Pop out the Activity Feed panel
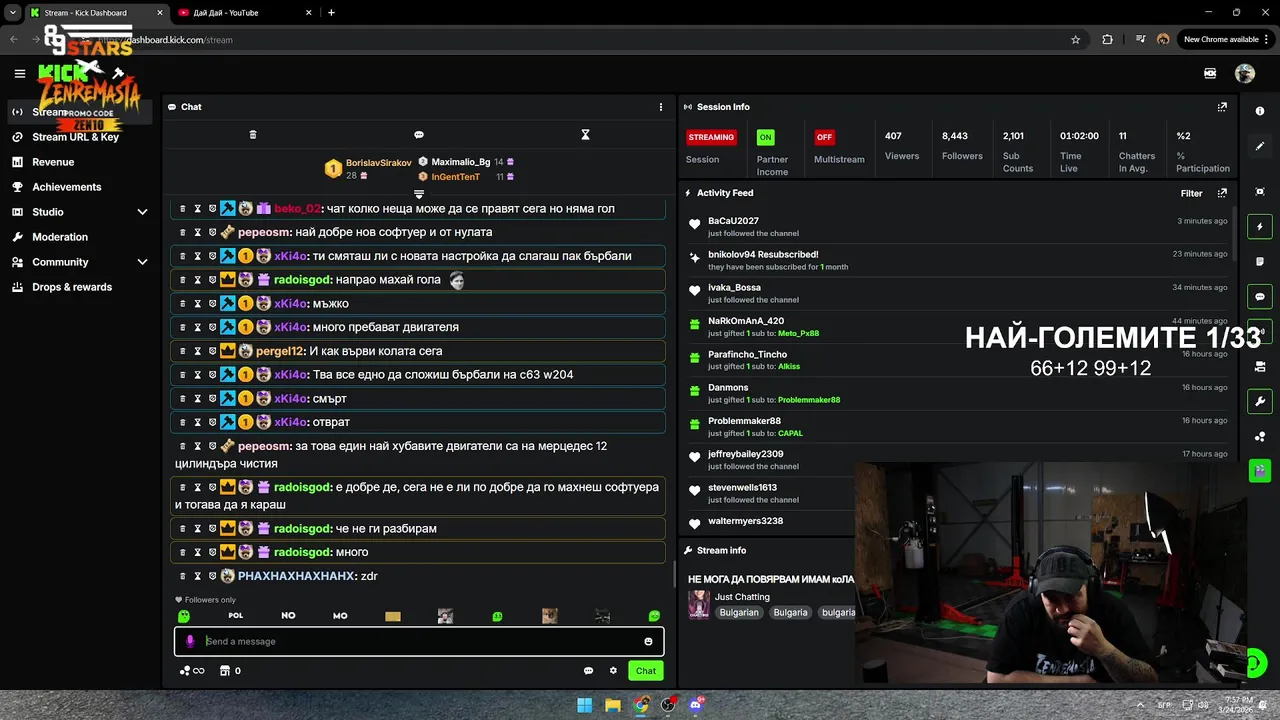 click(x=1222, y=193)
